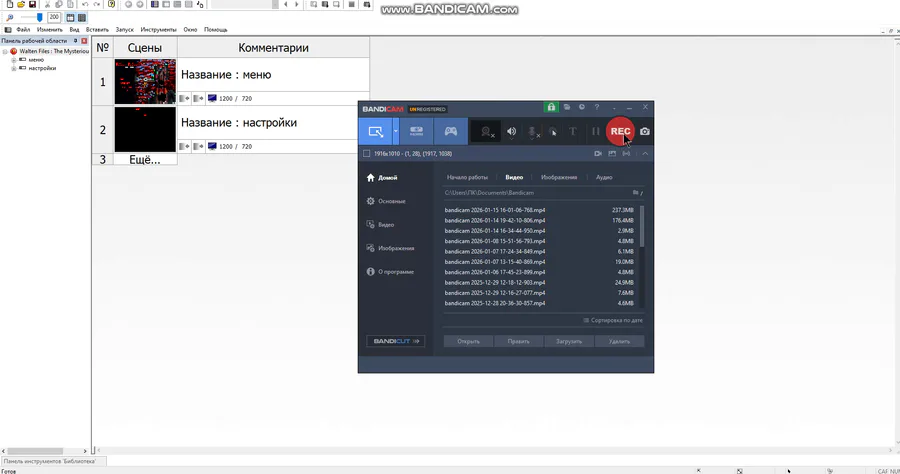Check the box next to 1916x1010 resolution
This screenshot has height=474, width=900.
pos(367,154)
